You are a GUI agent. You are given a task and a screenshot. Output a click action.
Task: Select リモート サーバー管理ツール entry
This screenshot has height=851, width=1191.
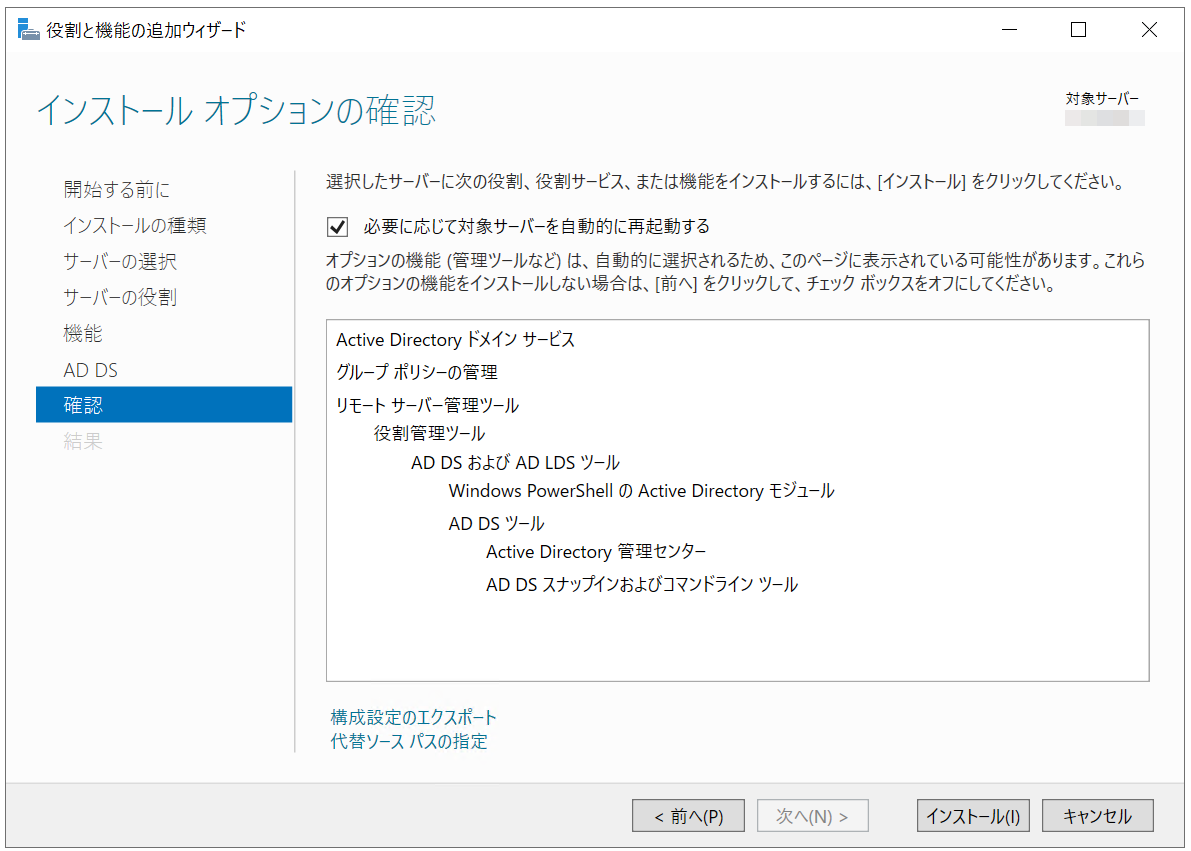pos(428,405)
